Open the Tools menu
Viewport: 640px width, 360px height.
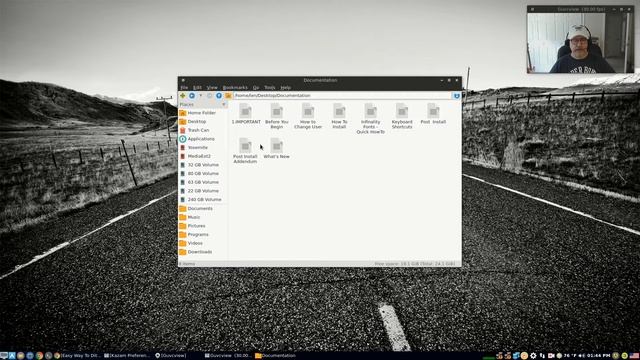[x=270, y=87]
